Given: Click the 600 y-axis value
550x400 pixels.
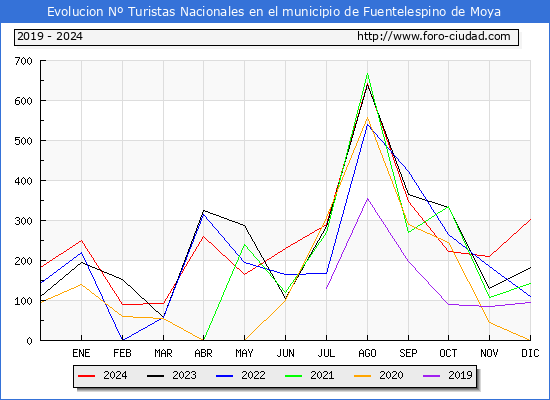Looking at the screenshot, I should (24, 101).
